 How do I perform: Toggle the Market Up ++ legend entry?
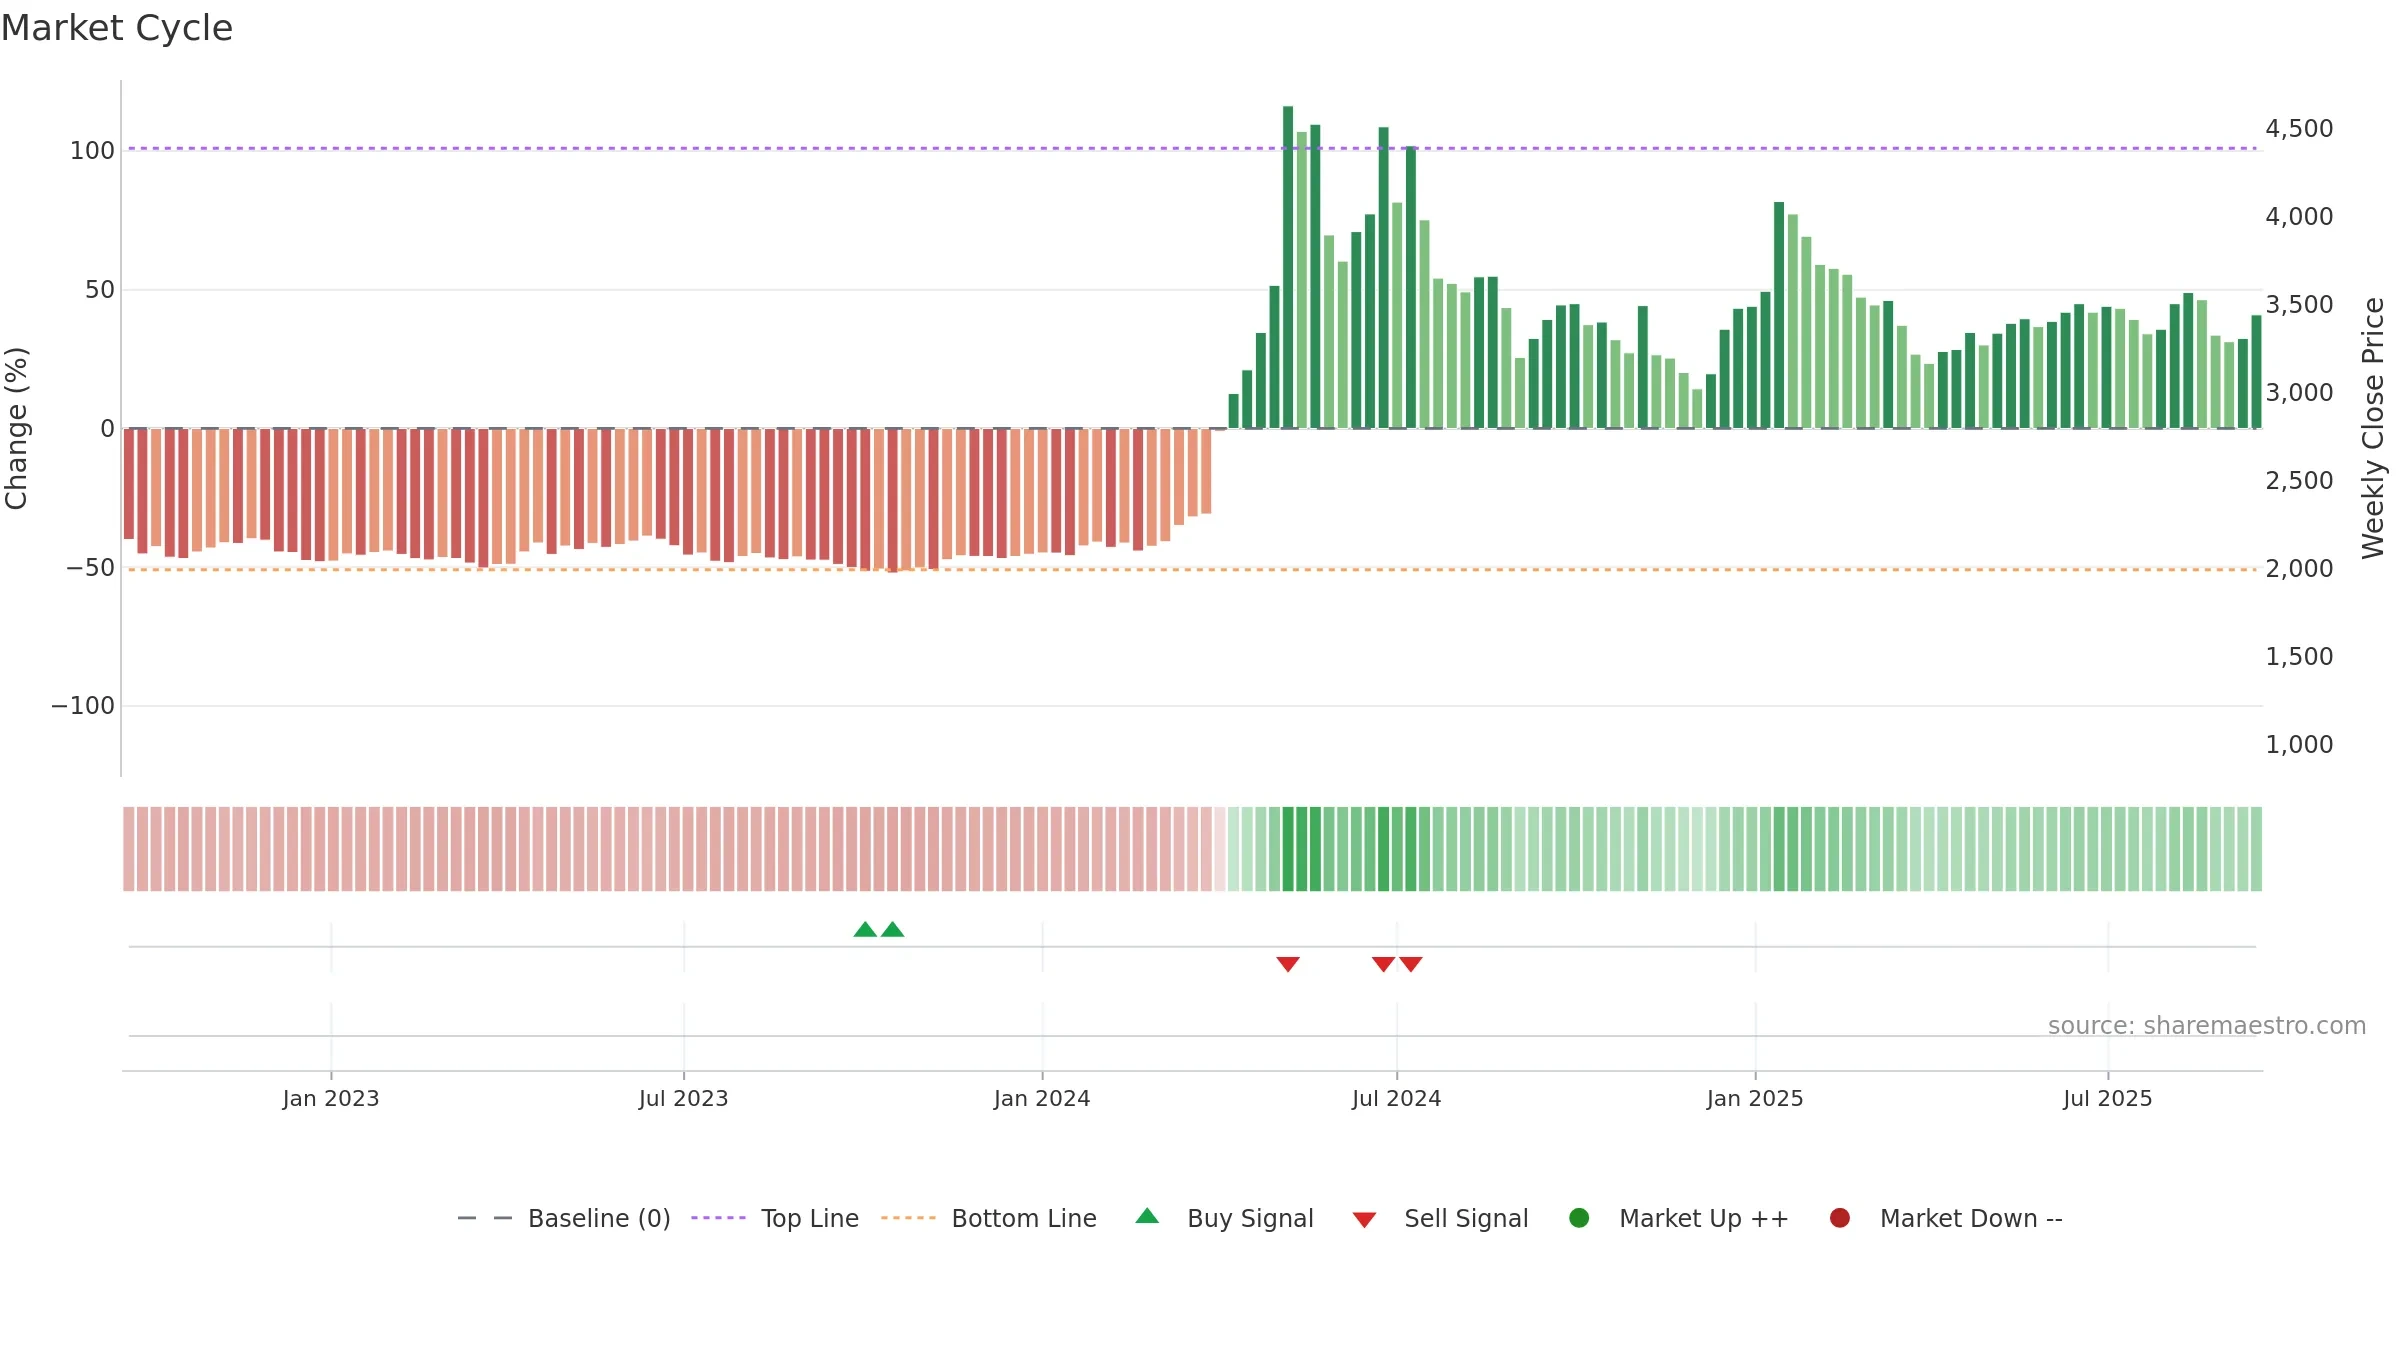[1679, 1218]
